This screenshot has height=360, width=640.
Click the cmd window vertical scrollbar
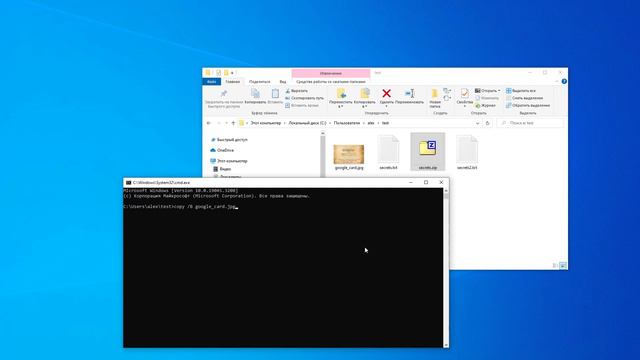point(446,268)
